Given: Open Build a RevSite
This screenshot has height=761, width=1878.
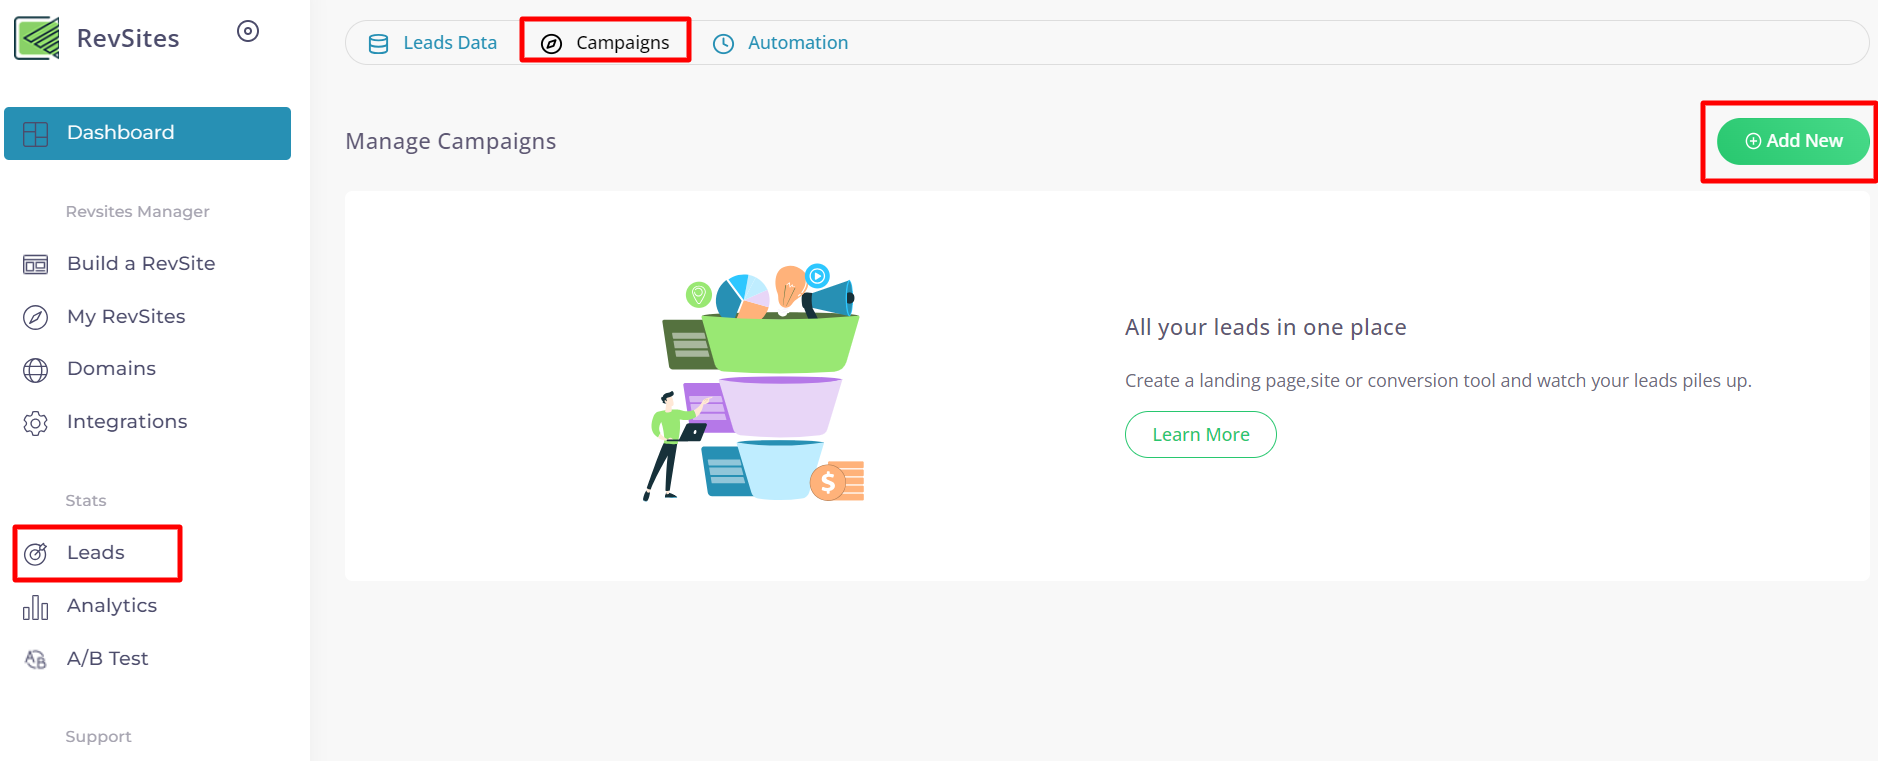Looking at the screenshot, I should click(x=141, y=263).
